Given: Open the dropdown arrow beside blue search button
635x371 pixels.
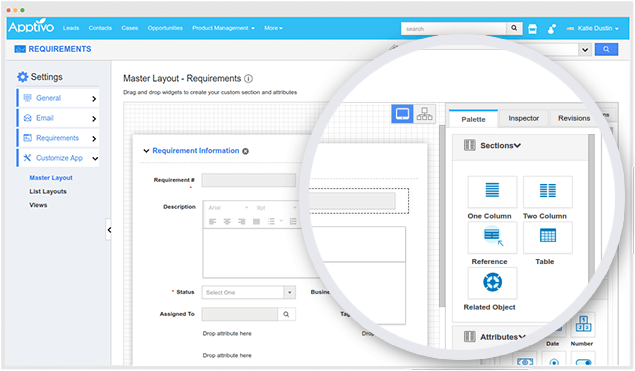Looking at the screenshot, I should pyautogui.click(x=585, y=49).
